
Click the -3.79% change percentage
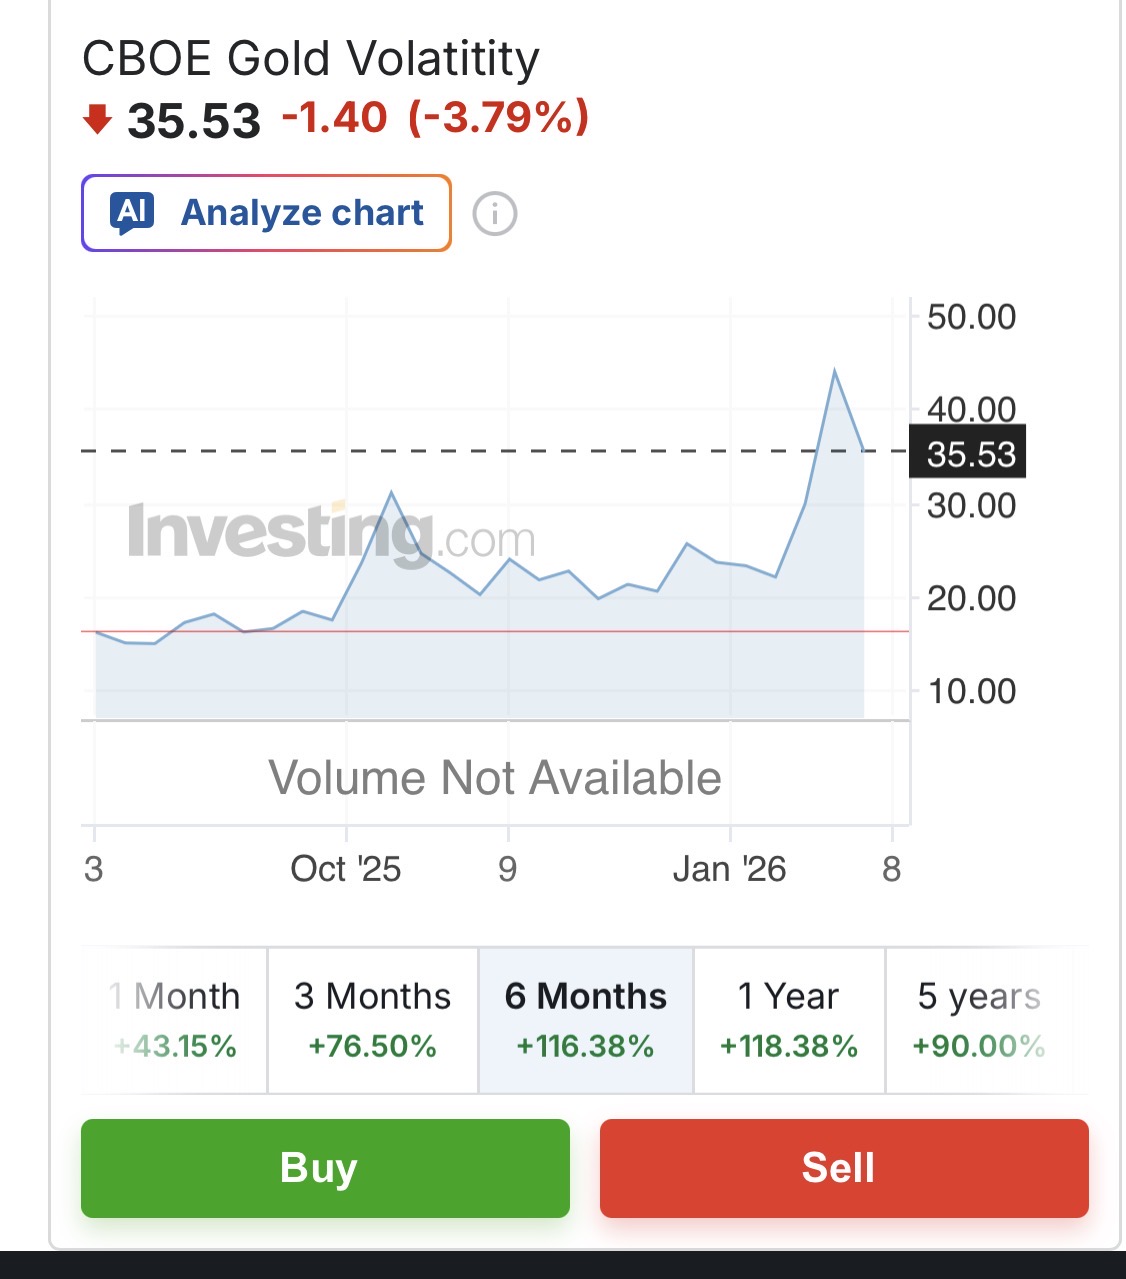pyautogui.click(x=499, y=118)
